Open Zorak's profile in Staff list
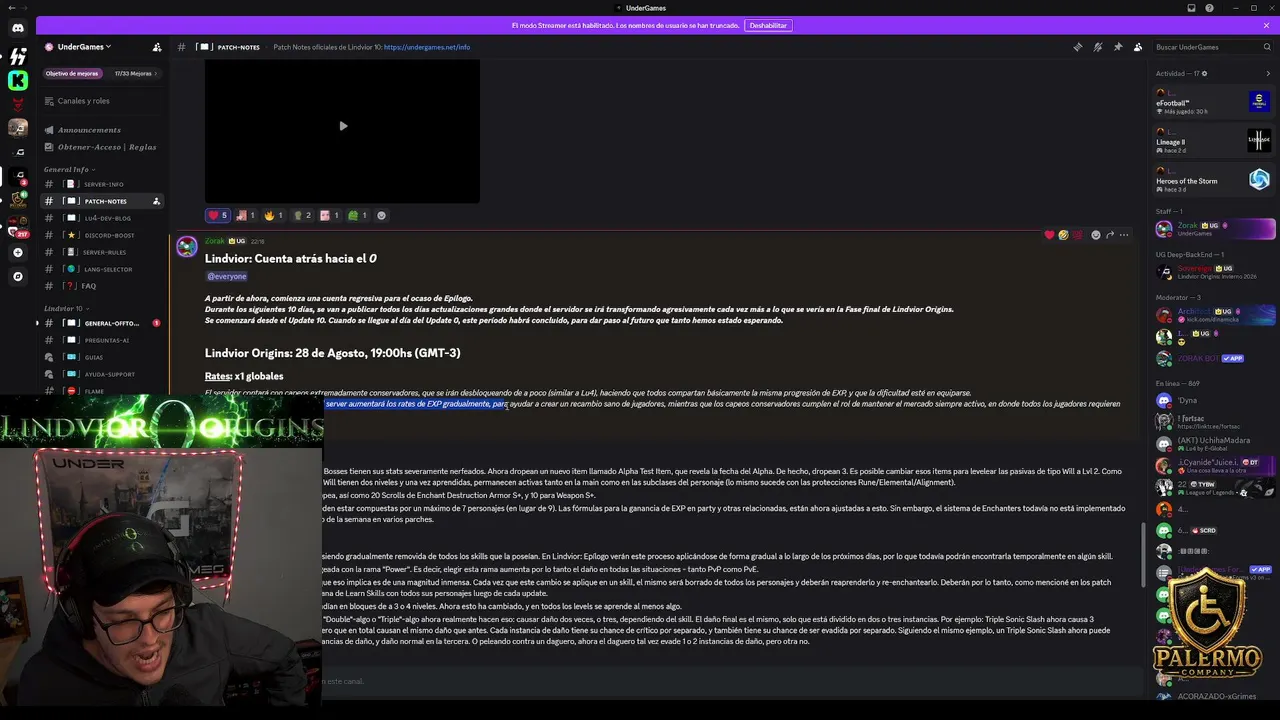The height and width of the screenshot is (720, 1280). coord(1213,229)
